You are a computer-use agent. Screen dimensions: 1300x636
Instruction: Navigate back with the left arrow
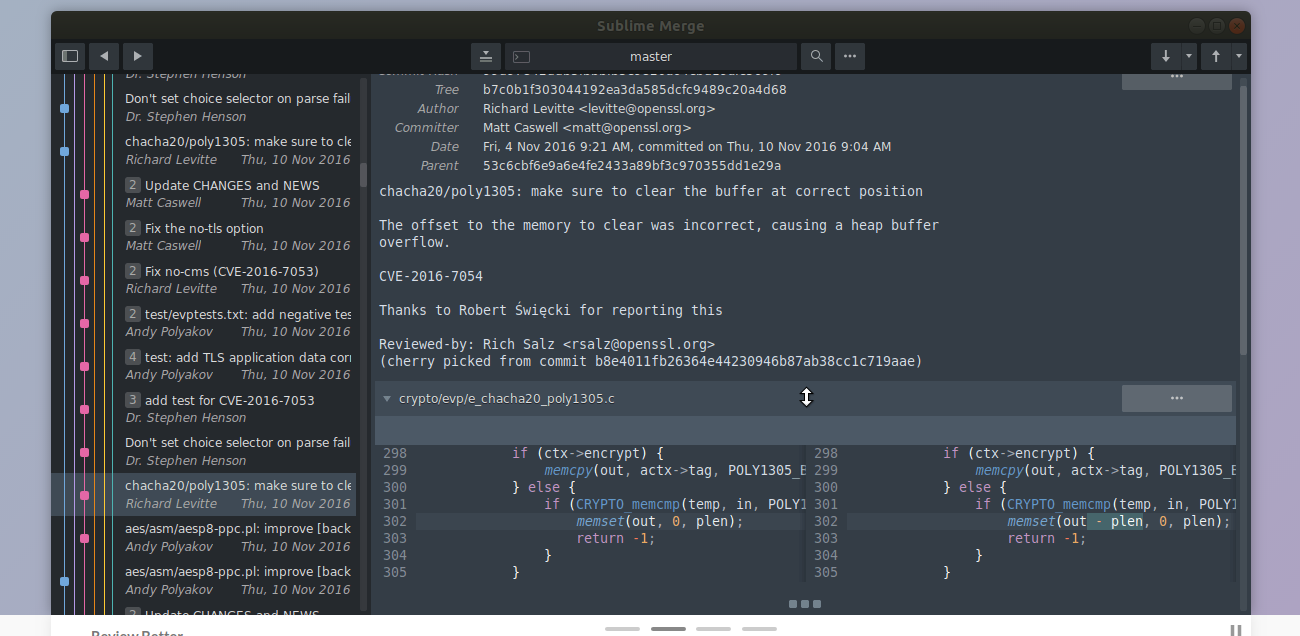click(x=104, y=56)
